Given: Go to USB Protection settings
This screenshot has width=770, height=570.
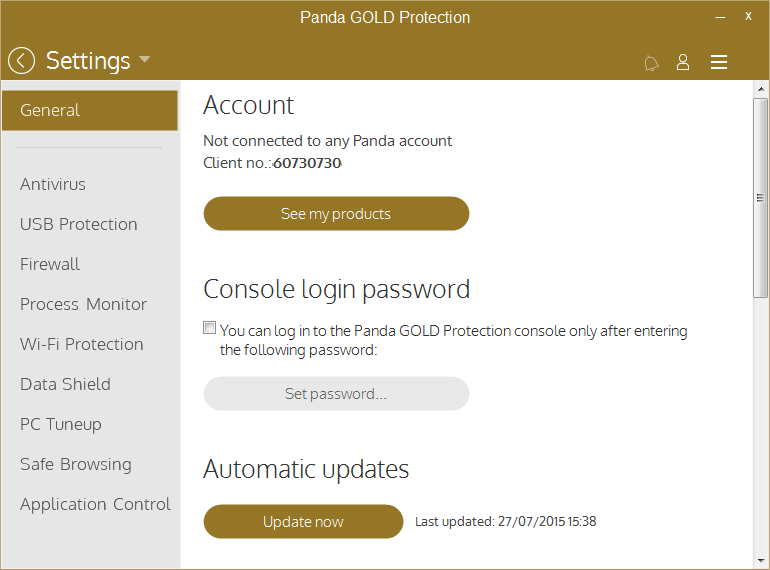Looking at the screenshot, I should coord(79,224).
